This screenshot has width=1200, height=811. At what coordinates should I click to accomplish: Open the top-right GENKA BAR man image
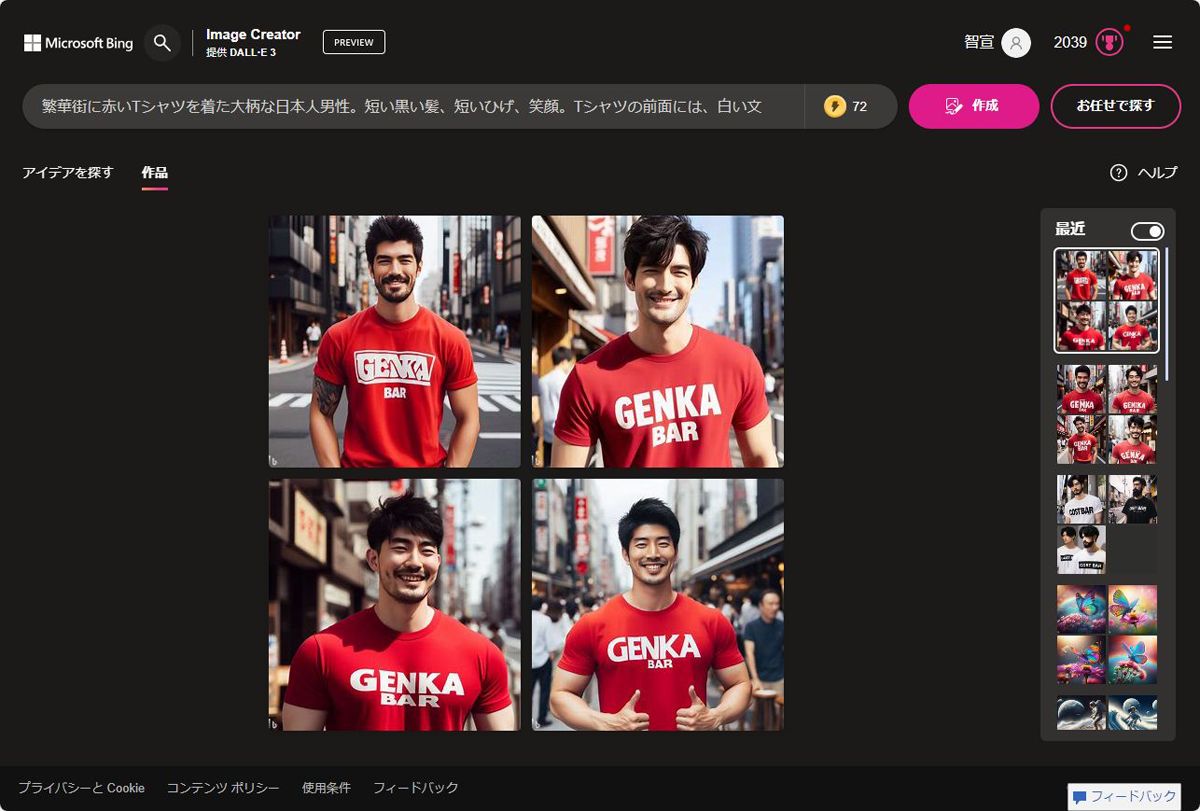658,342
